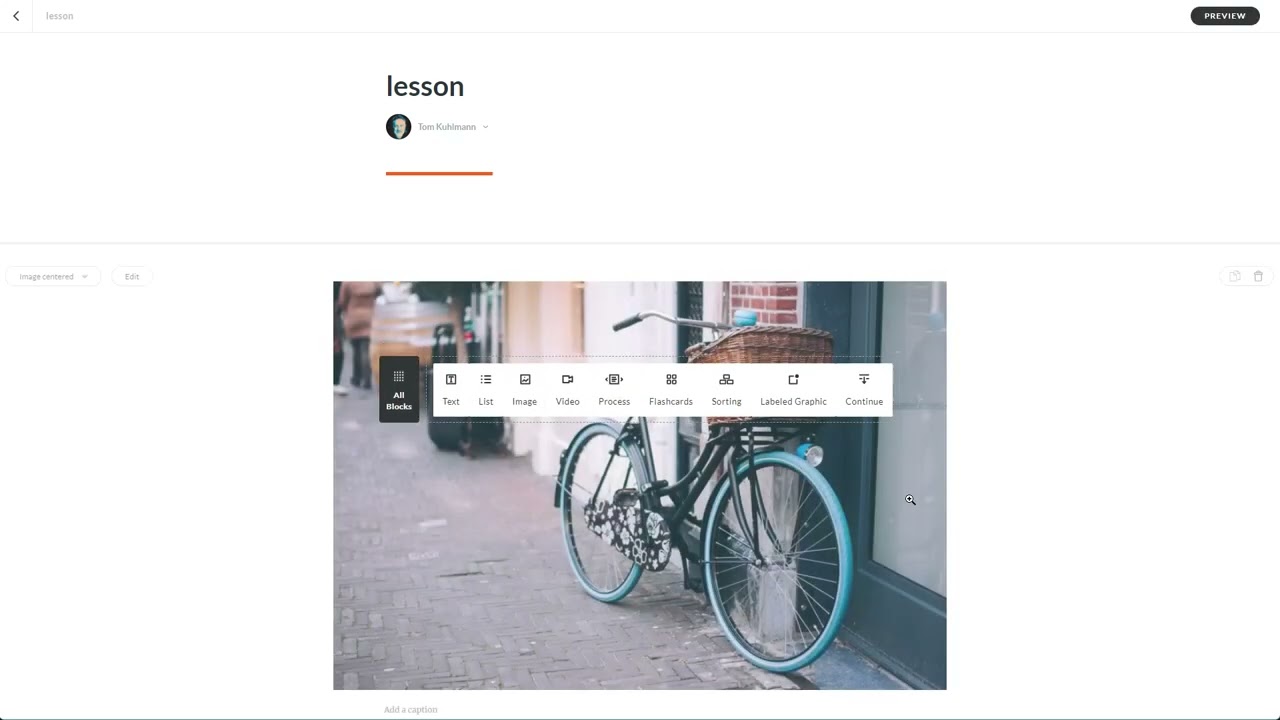Insert a Sorting activity block
The width and height of the screenshot is (1280, 720).
point(726,389)
